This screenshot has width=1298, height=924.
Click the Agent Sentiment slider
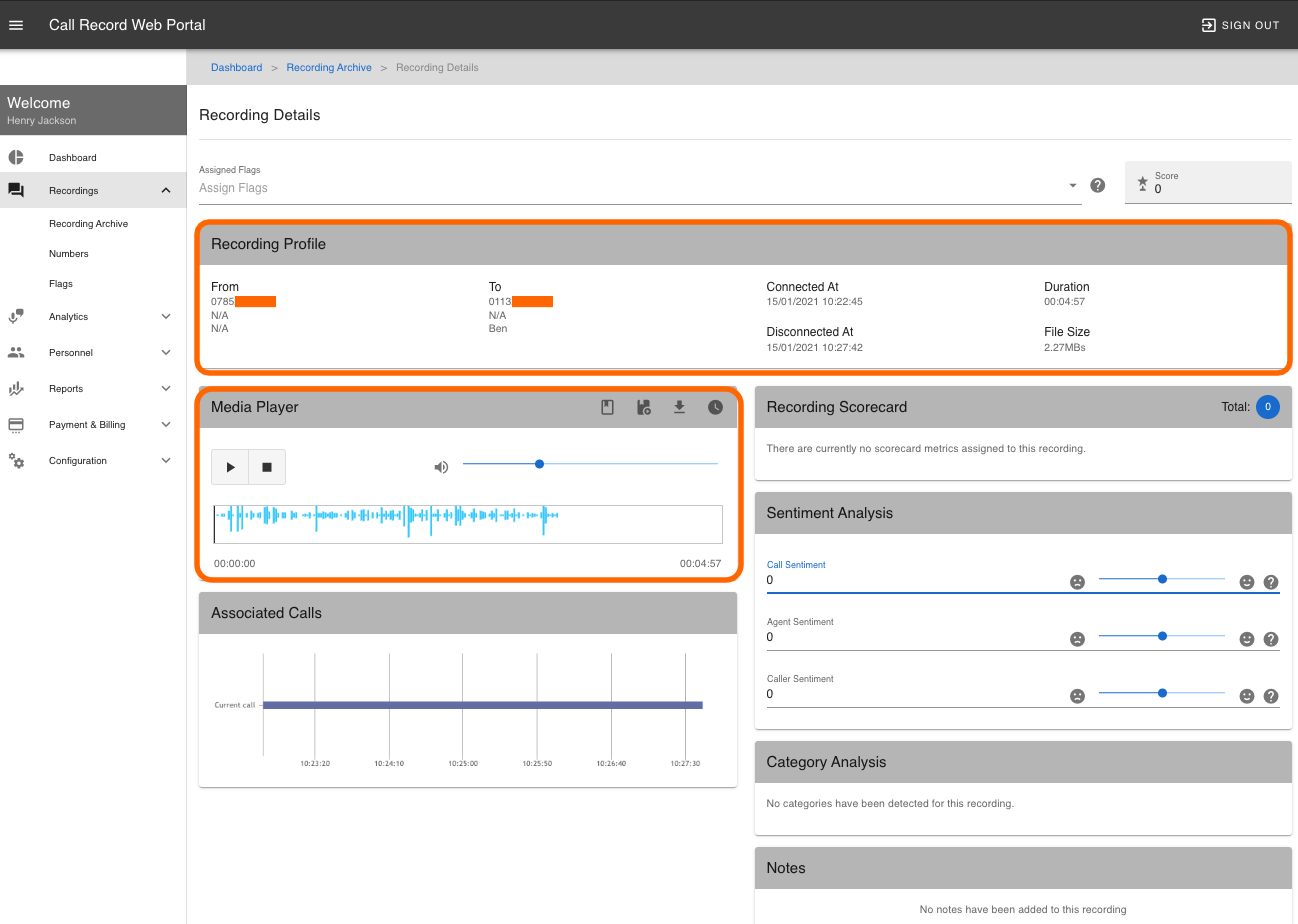(1162, 636)
